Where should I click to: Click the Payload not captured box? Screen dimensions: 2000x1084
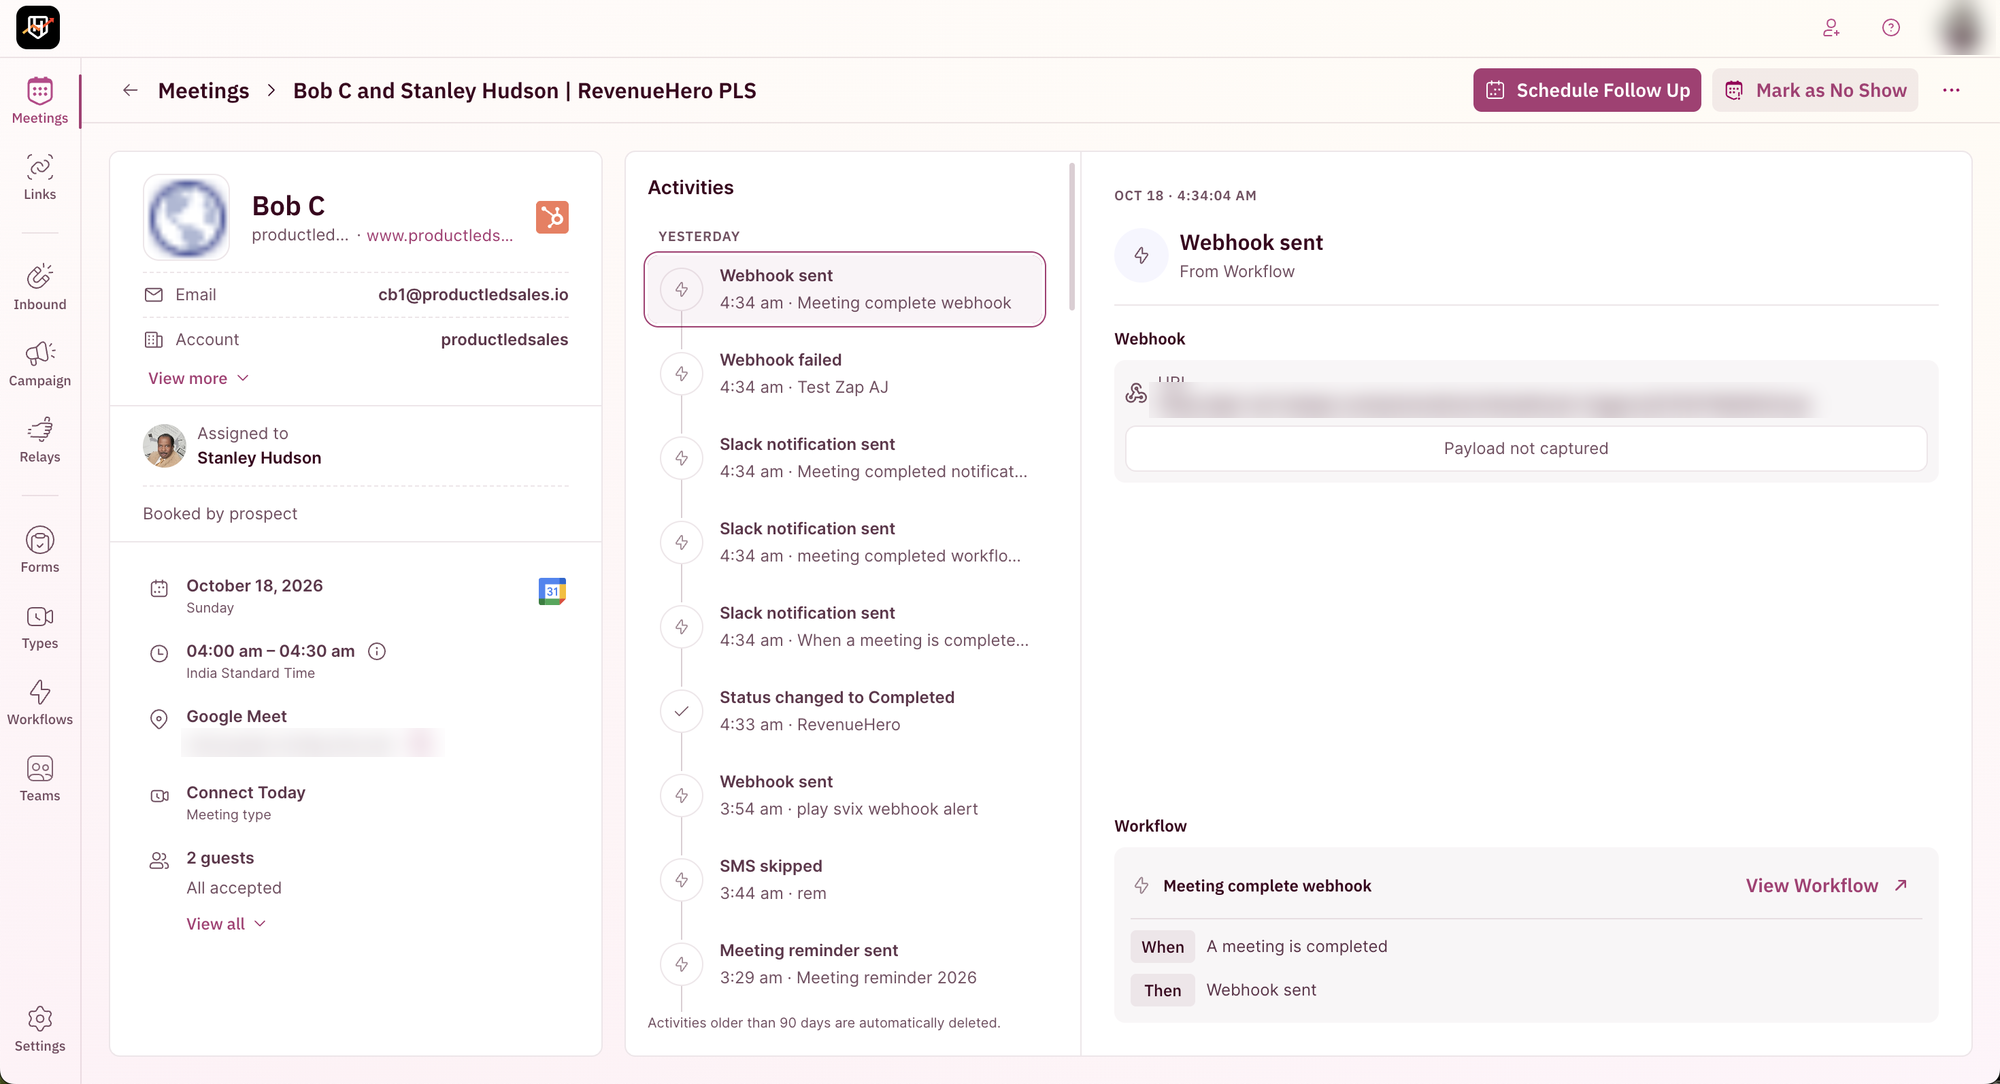click(1526, 448)
